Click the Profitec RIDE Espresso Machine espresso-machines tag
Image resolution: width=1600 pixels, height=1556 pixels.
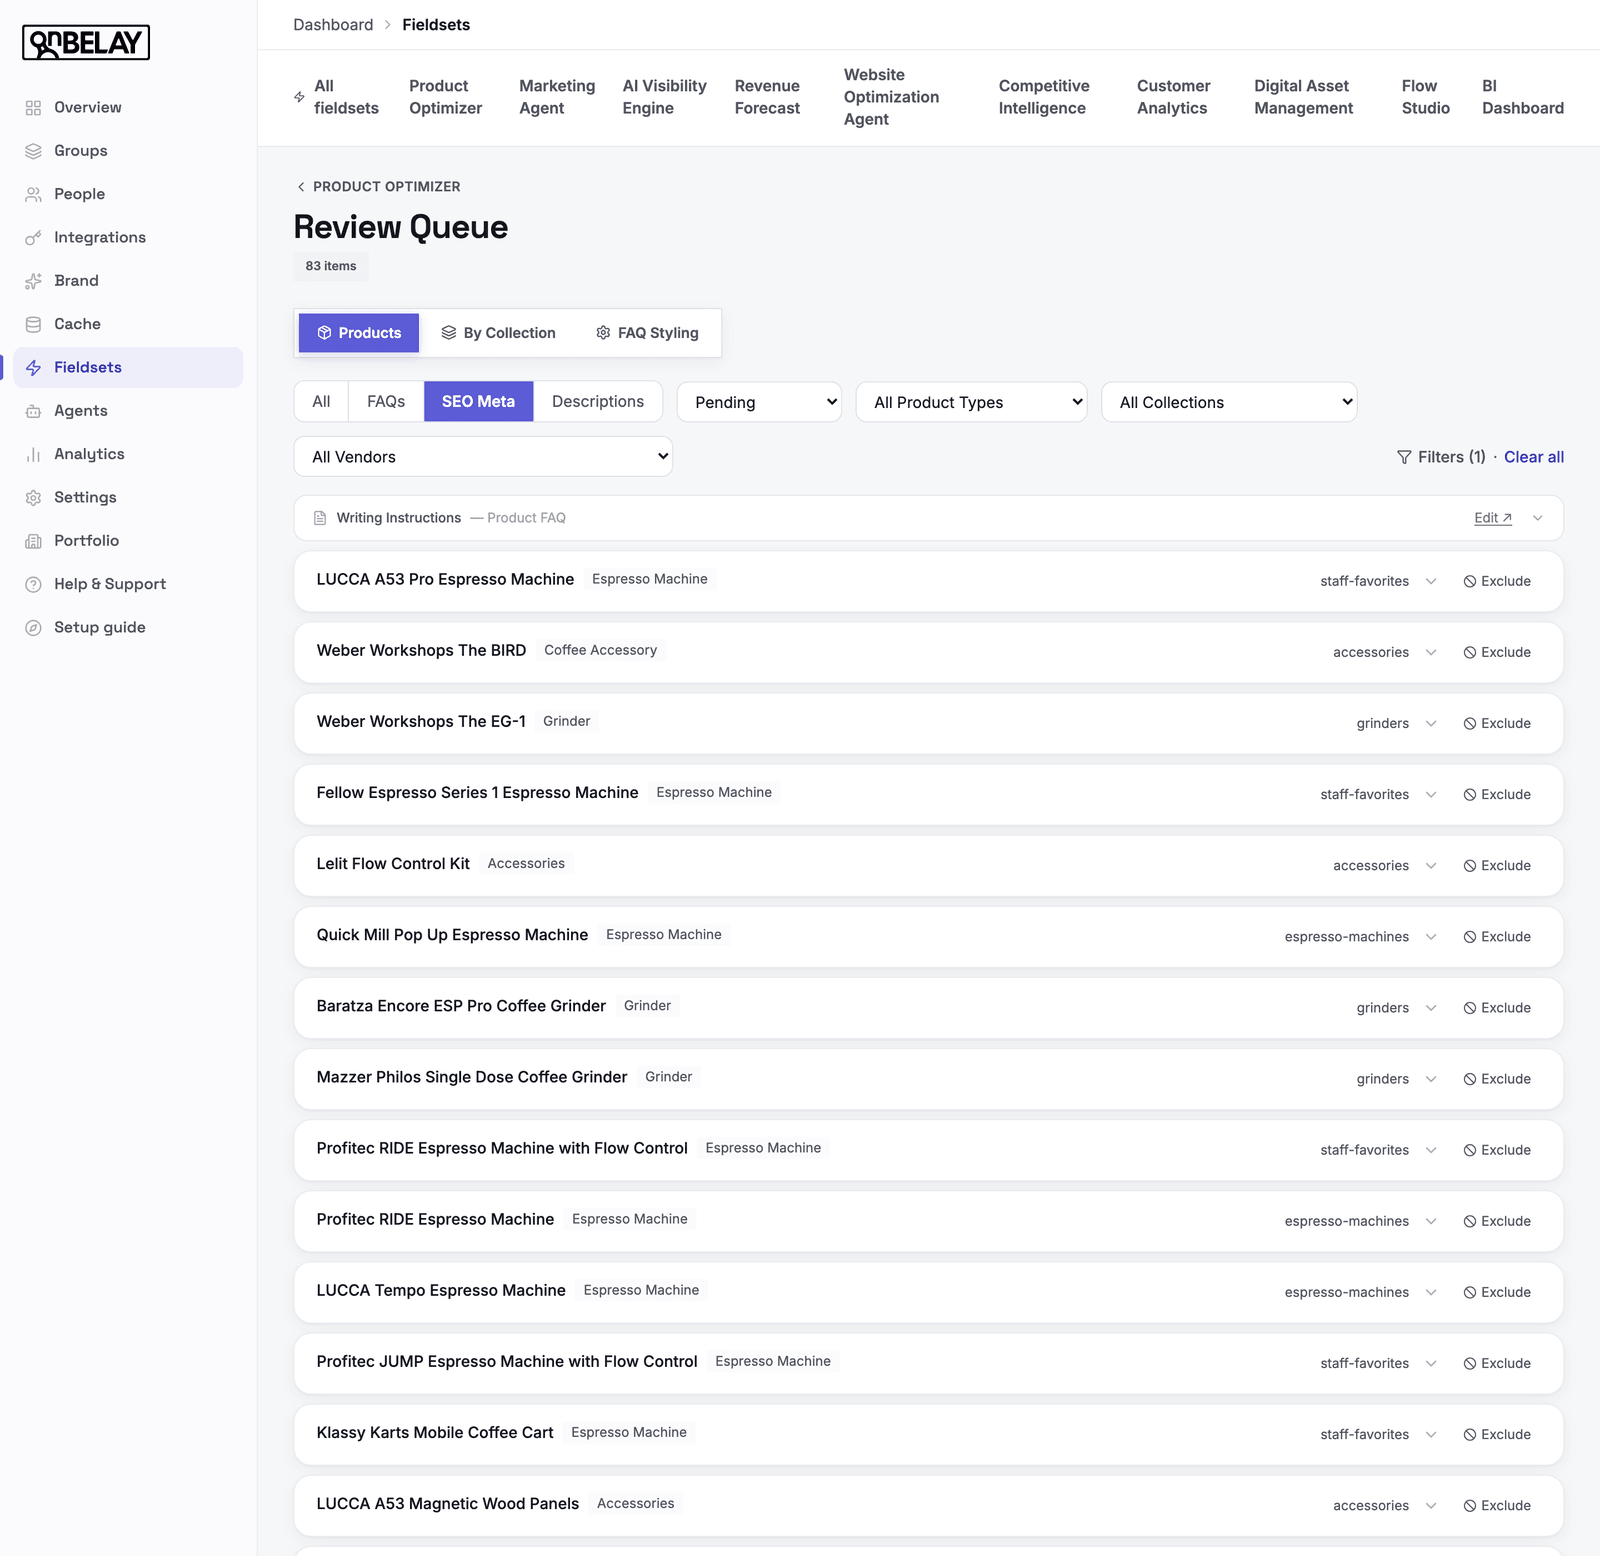tap(1346, 1221)
